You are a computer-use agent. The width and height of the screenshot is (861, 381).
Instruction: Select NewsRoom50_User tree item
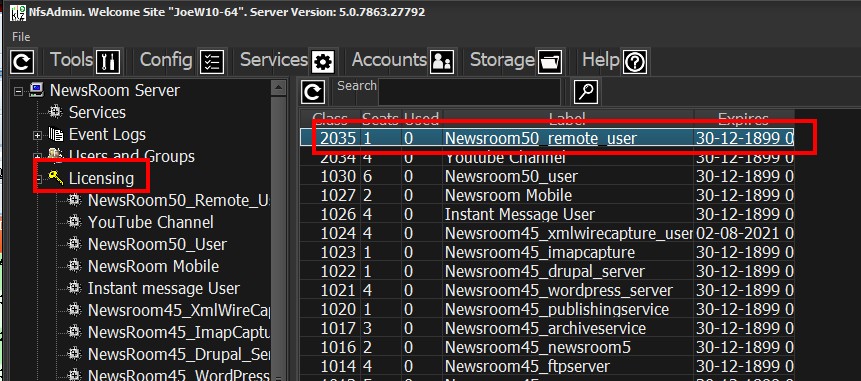tap(157, 244)
